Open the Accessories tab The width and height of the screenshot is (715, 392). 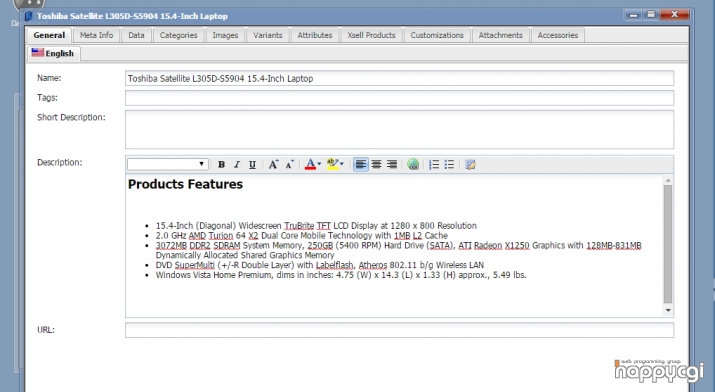558,35
